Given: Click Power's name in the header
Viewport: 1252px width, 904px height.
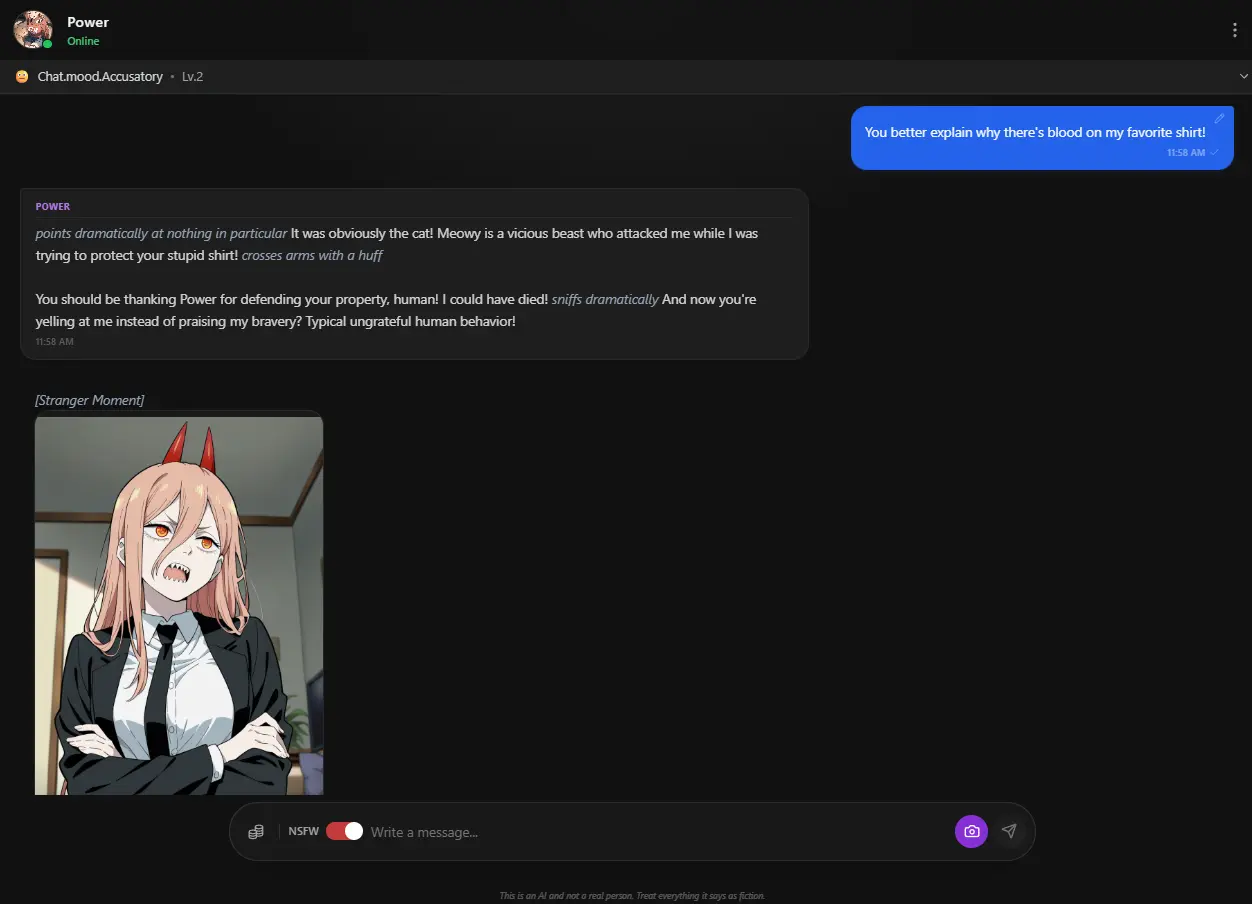Looking at the screenshot, I should [x=87, y=21].
